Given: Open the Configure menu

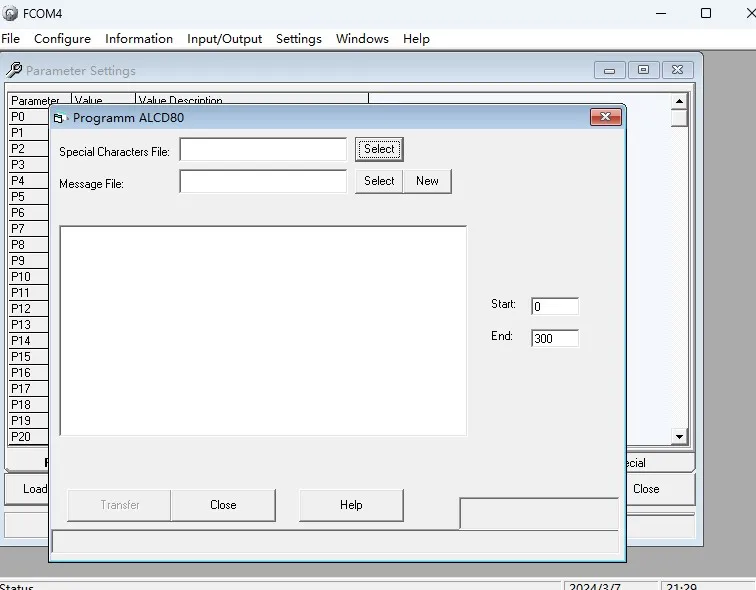Looking at the screenshot, I should coord(62,39).
